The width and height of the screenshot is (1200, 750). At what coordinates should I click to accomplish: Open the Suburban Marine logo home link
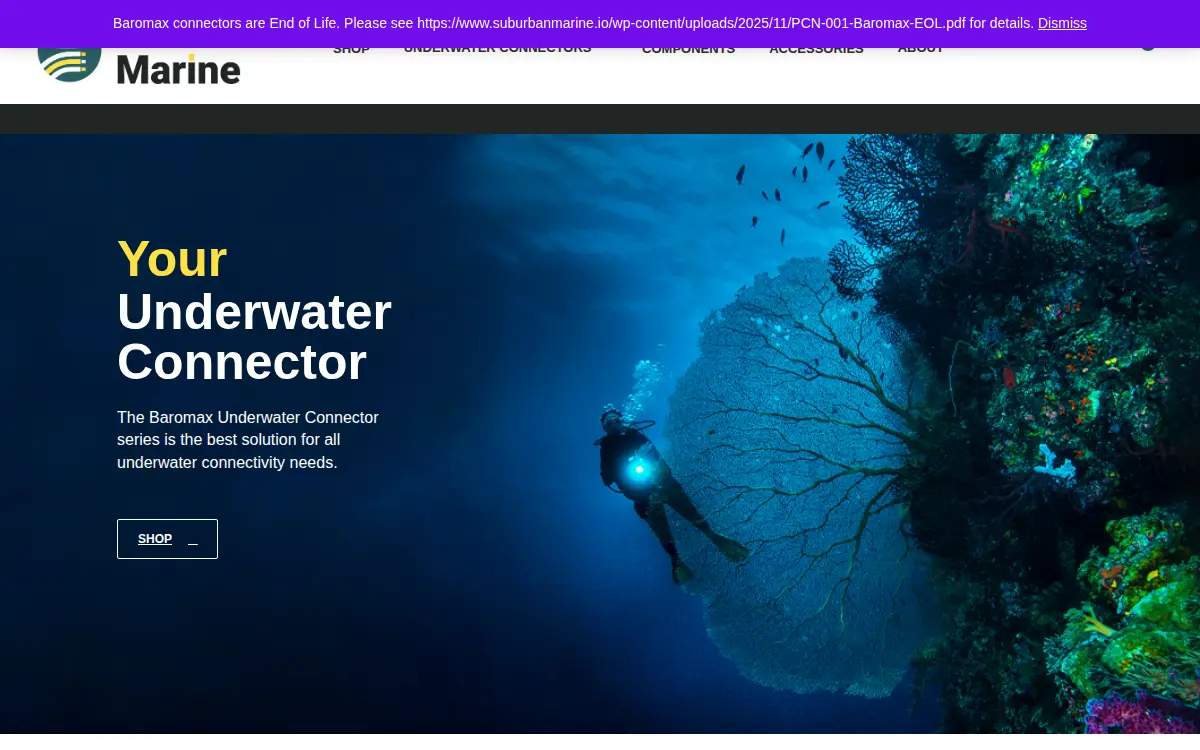coord(139,66)
